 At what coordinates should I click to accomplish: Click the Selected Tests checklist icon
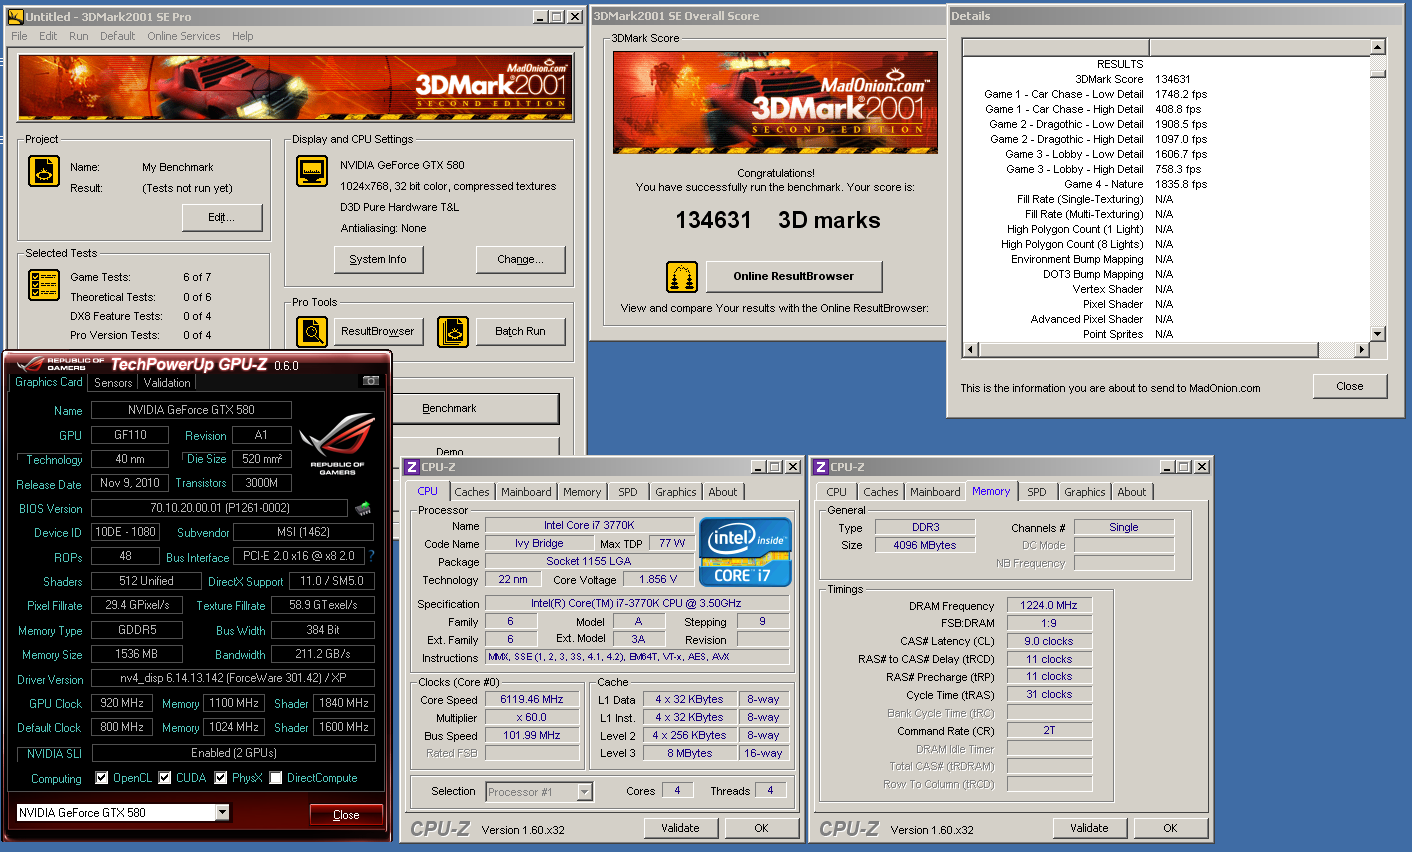[x=44, y=285]
